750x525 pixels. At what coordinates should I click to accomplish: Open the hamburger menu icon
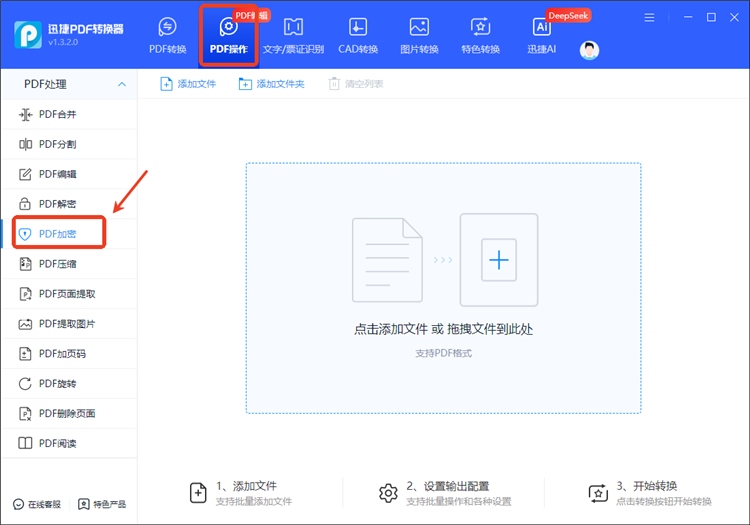tap(649, 18)
